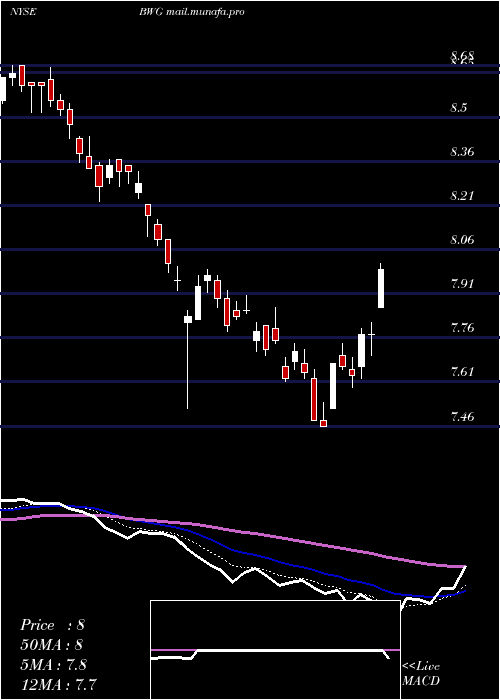
Task: Click the 7.46 price axis label
Action: pyautogui.click(x=462, y=417)
